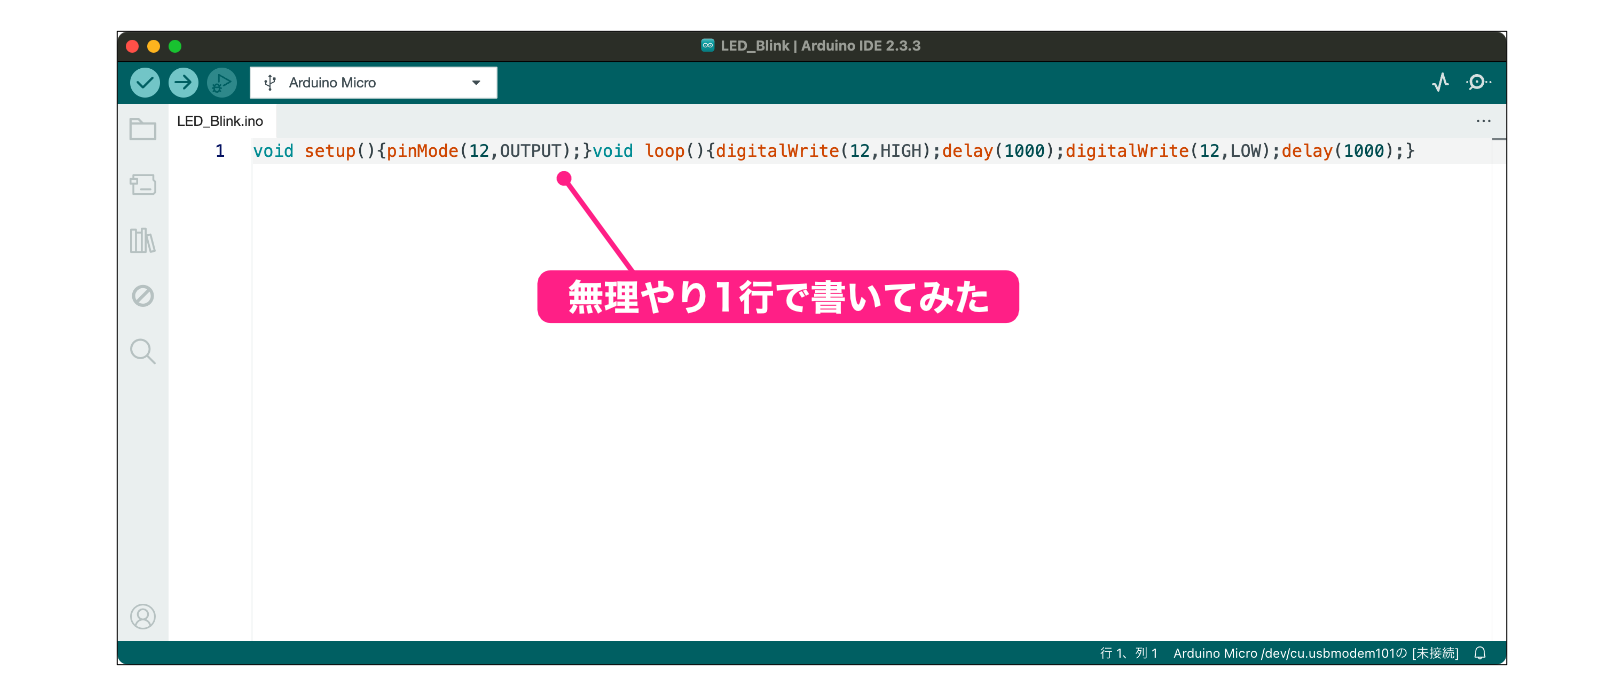
Task: Place cursor on the loop function name
Action: coord(665,151)
